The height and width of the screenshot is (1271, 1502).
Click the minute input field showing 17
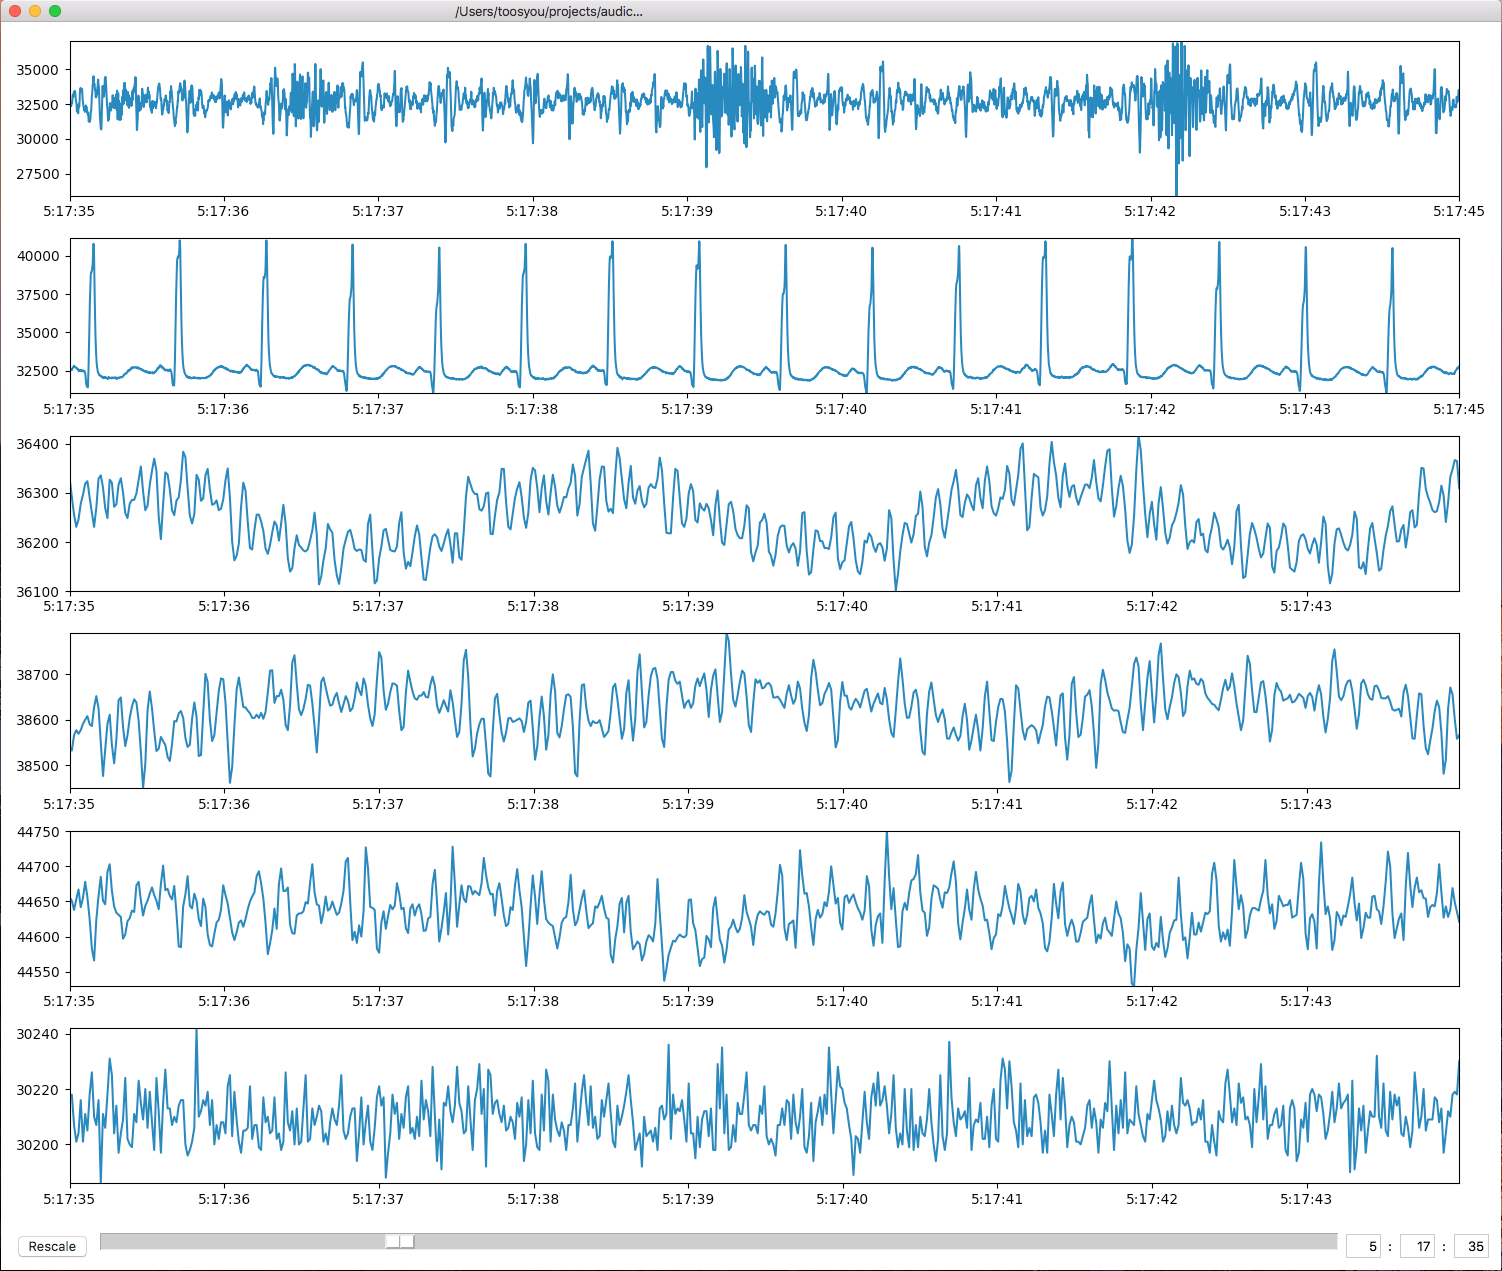[x=1417, y=1246]
